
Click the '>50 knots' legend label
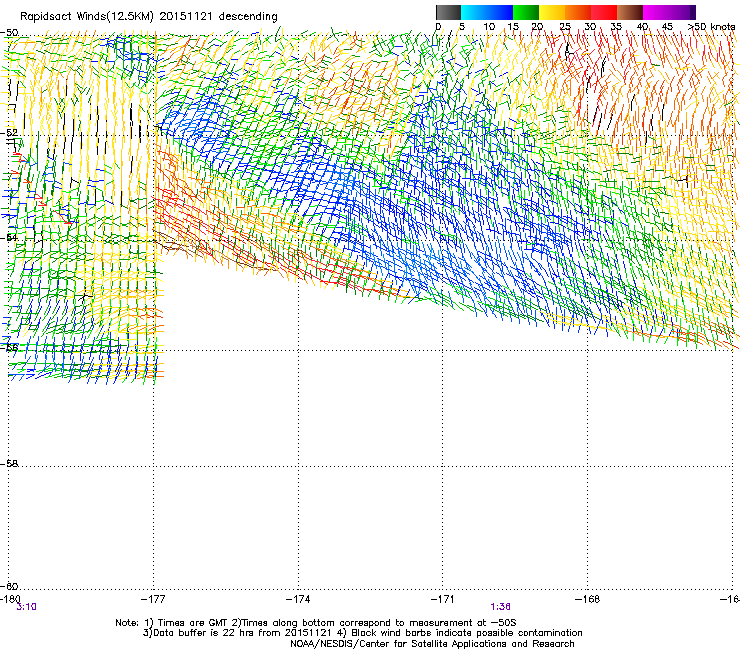(x=711, y=27)
